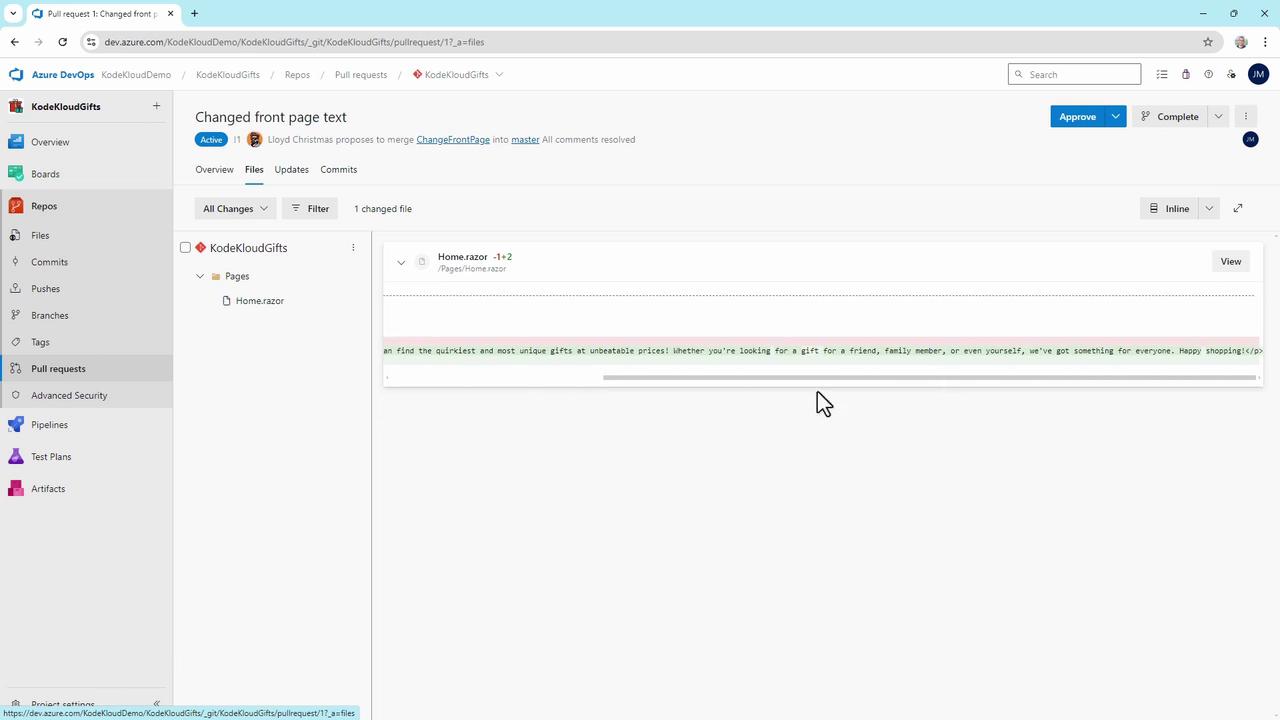This screenshot has height=720, width=1280.
Task: Open the work items list icon in header
Action: click(1162, 74)
